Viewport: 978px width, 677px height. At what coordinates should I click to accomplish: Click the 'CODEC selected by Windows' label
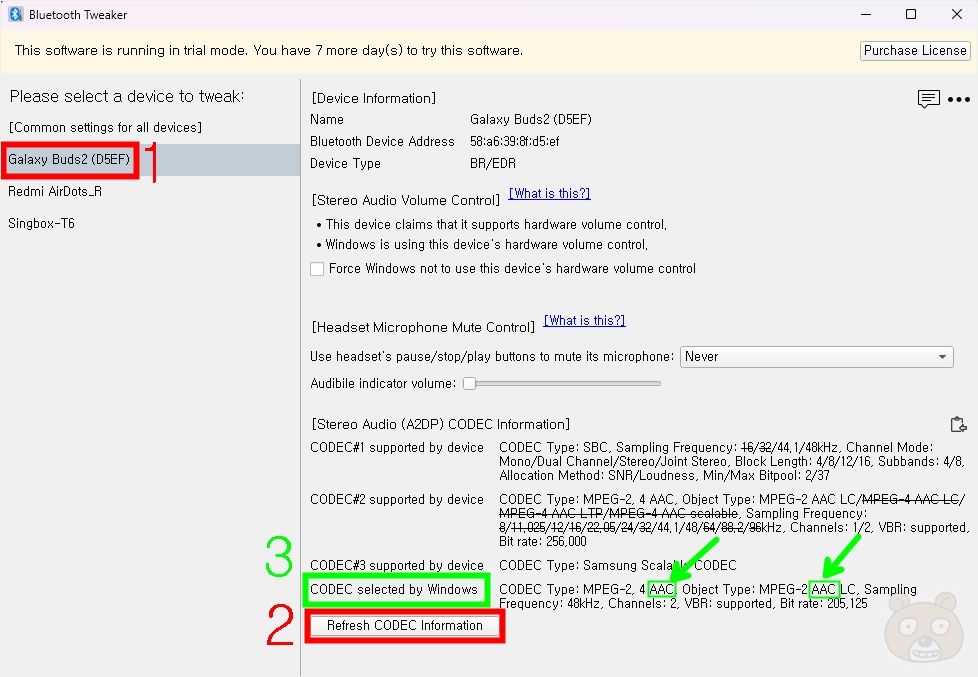coord(394,590)
